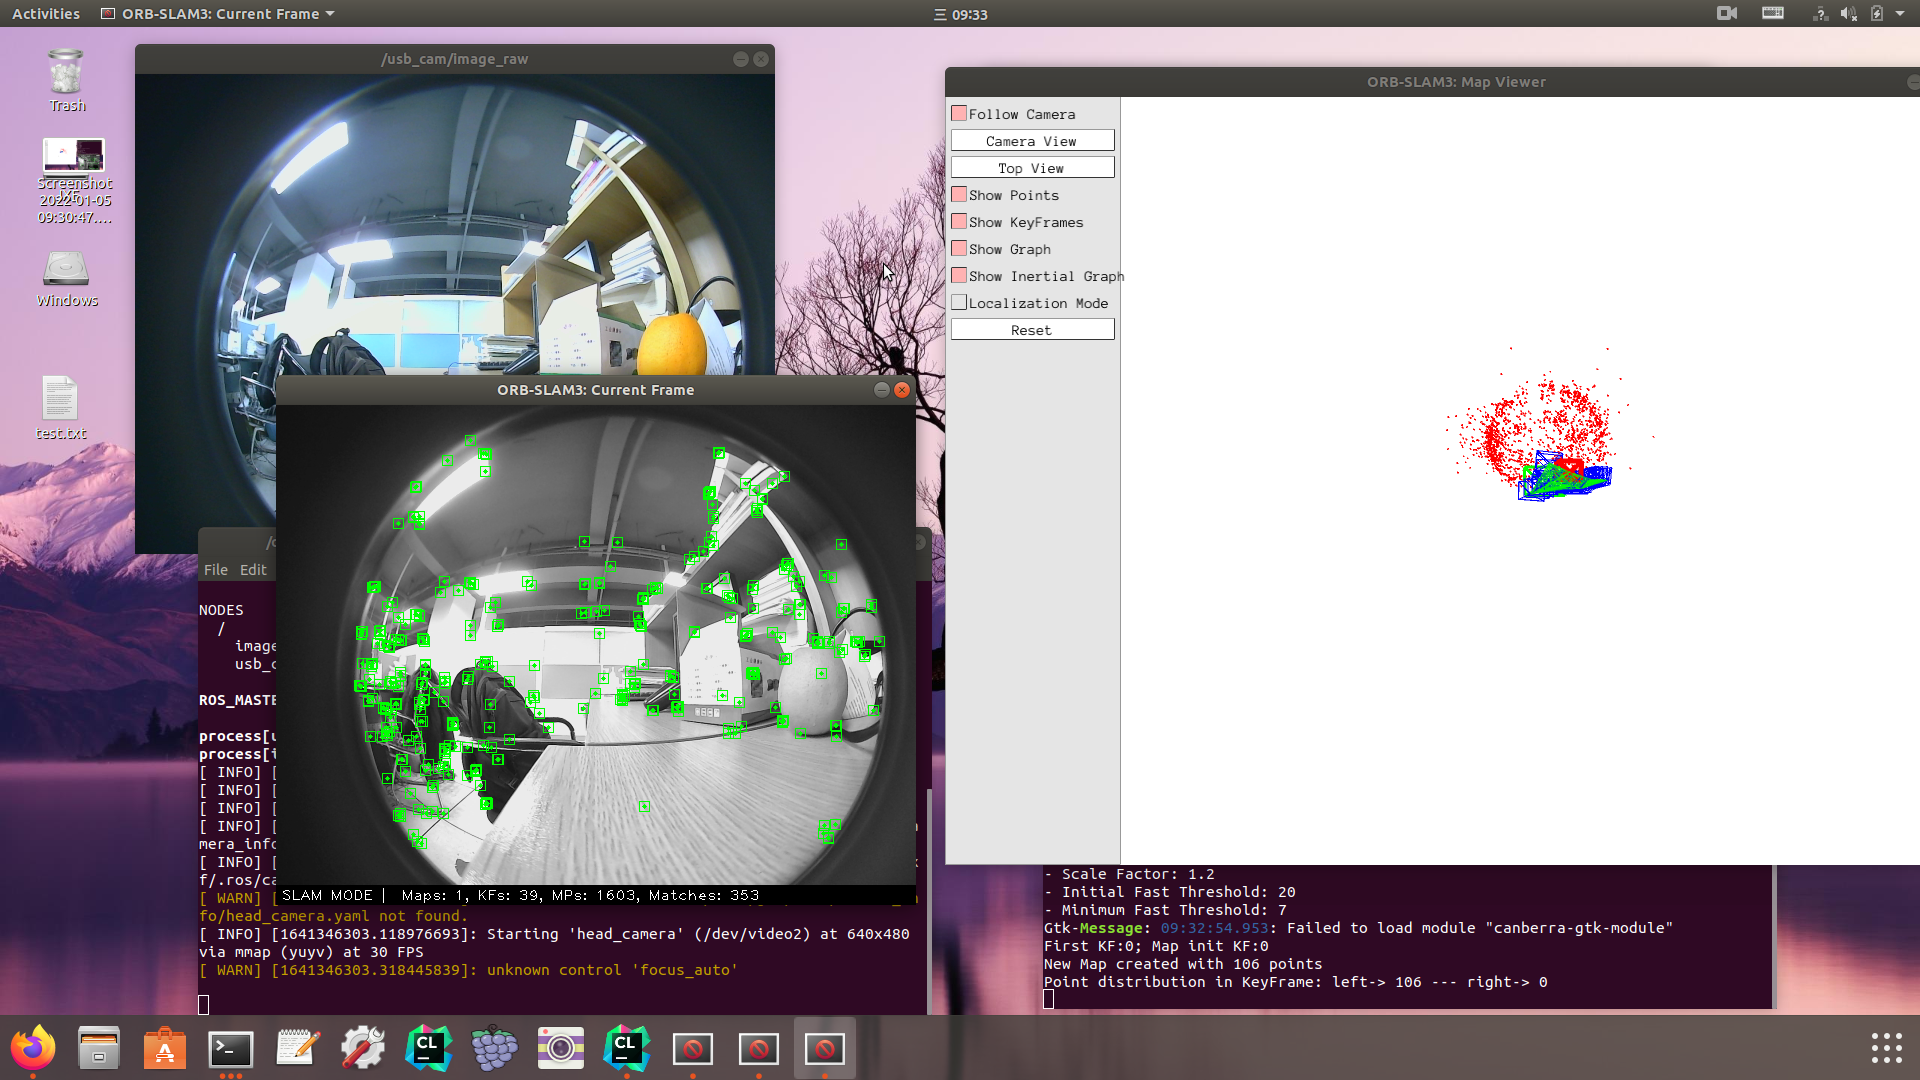Click Top View button in Map Viewer
Viewport: 1920px width, 1080px height.
point(1031,167)
